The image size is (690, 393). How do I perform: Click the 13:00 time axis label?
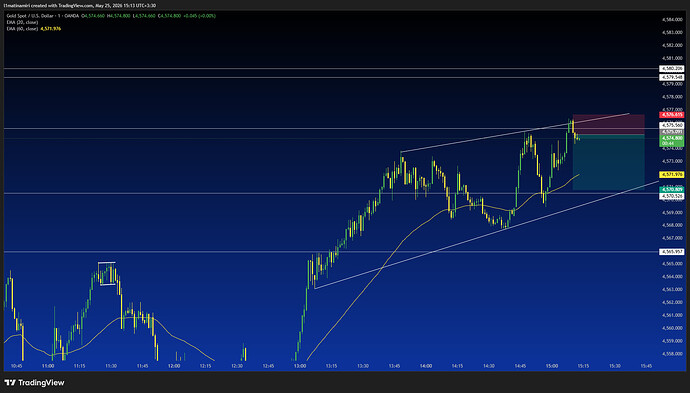point(300,366)
